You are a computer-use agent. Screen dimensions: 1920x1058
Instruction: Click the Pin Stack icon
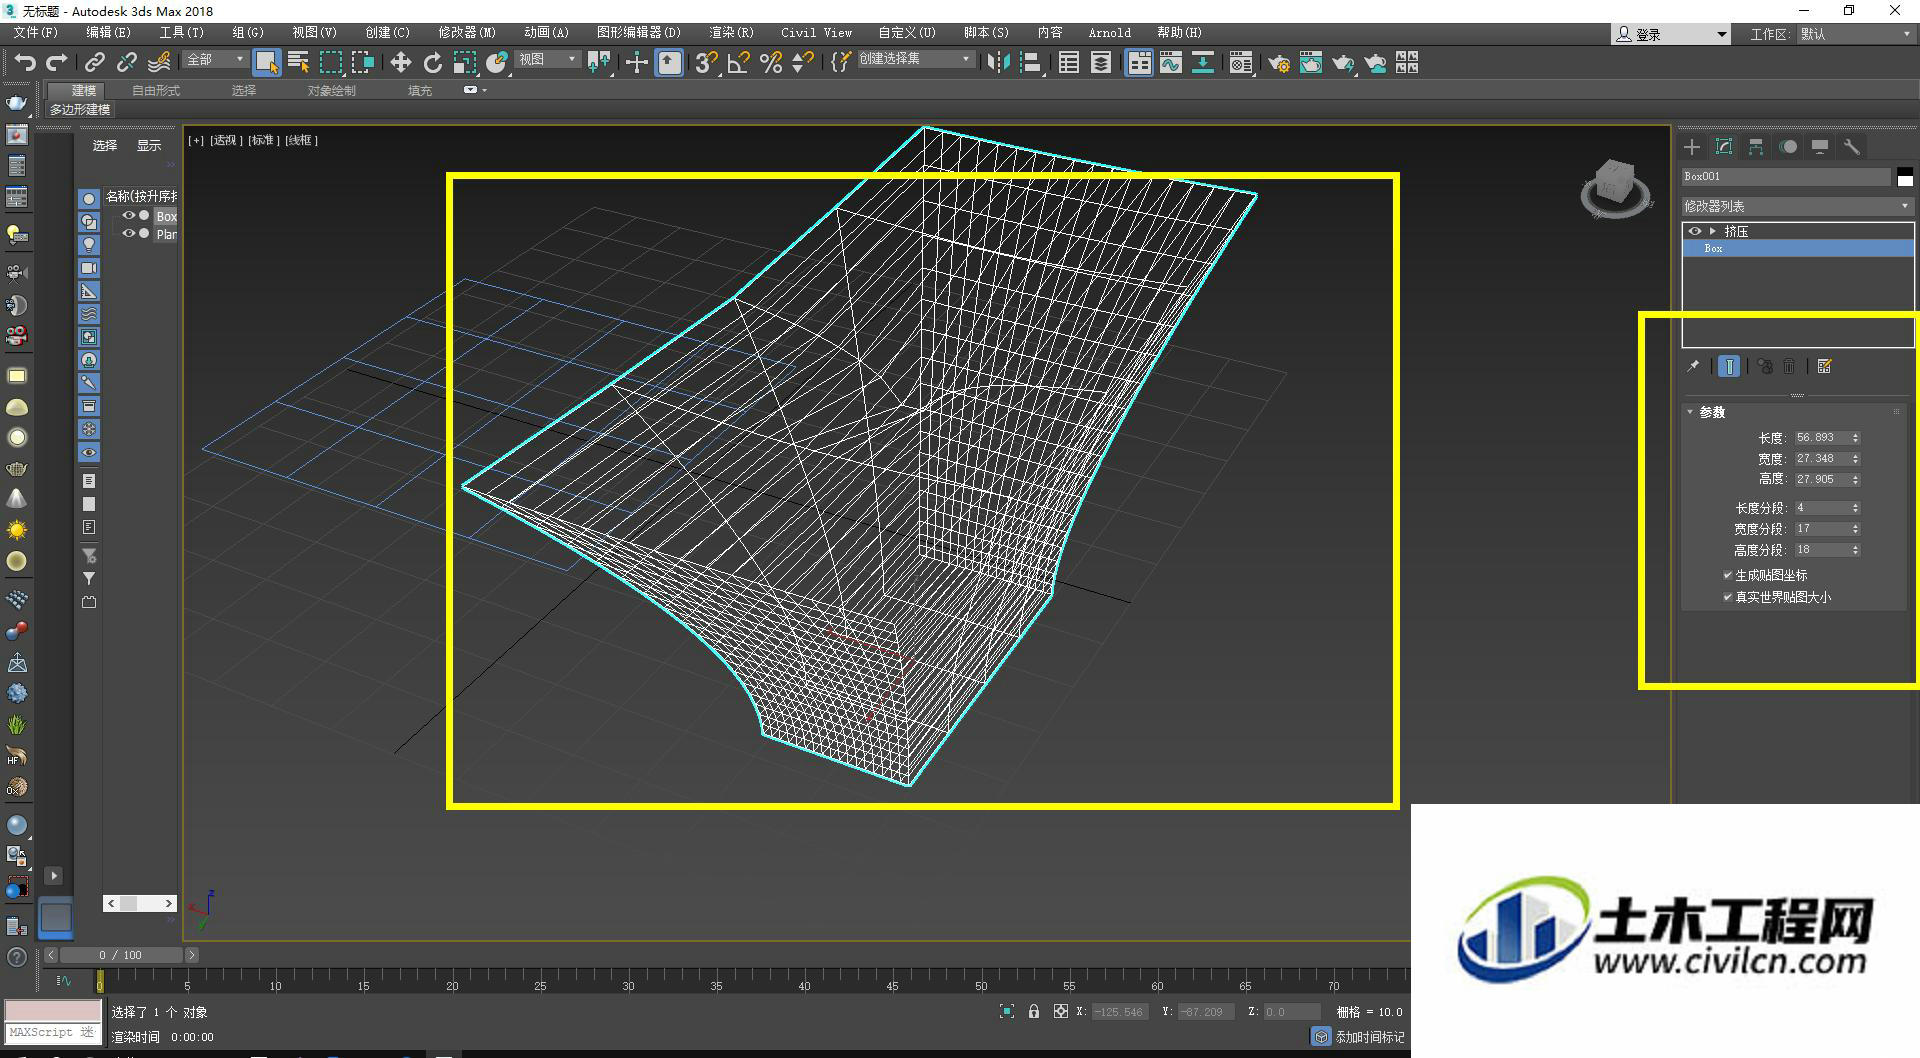click(x=1693, y=367)
